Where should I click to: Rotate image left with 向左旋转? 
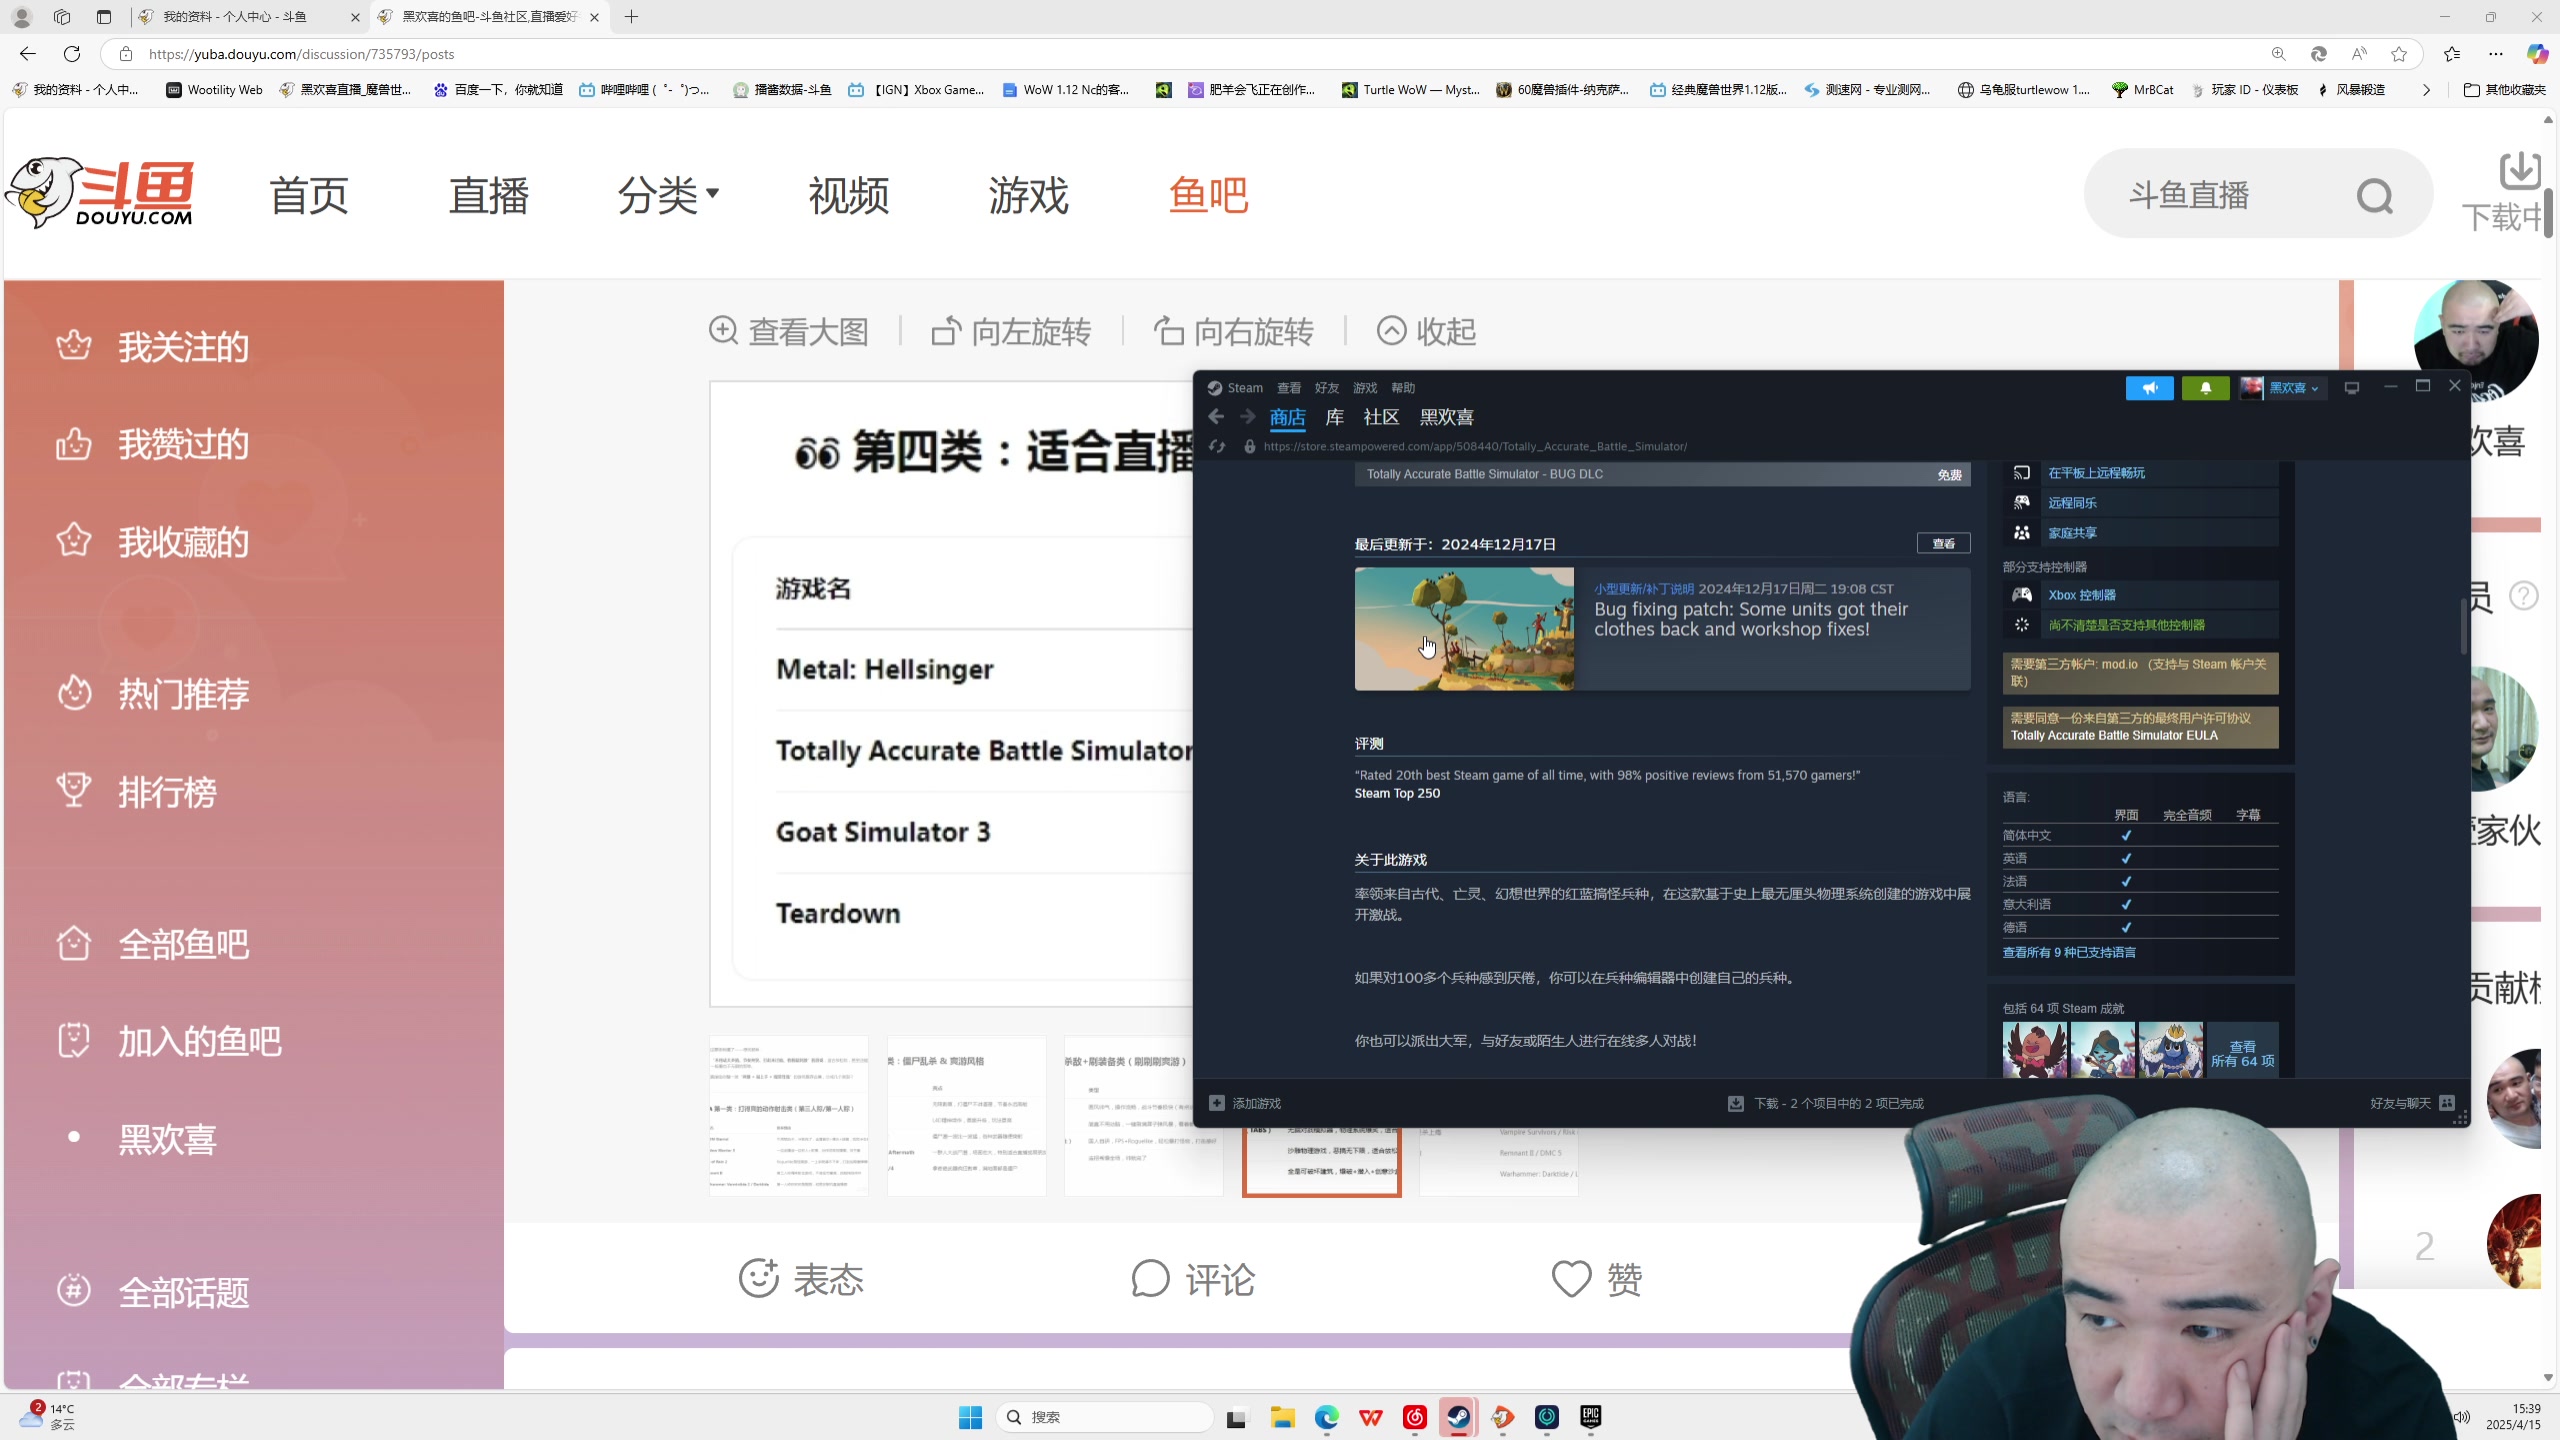[1011, 331]
